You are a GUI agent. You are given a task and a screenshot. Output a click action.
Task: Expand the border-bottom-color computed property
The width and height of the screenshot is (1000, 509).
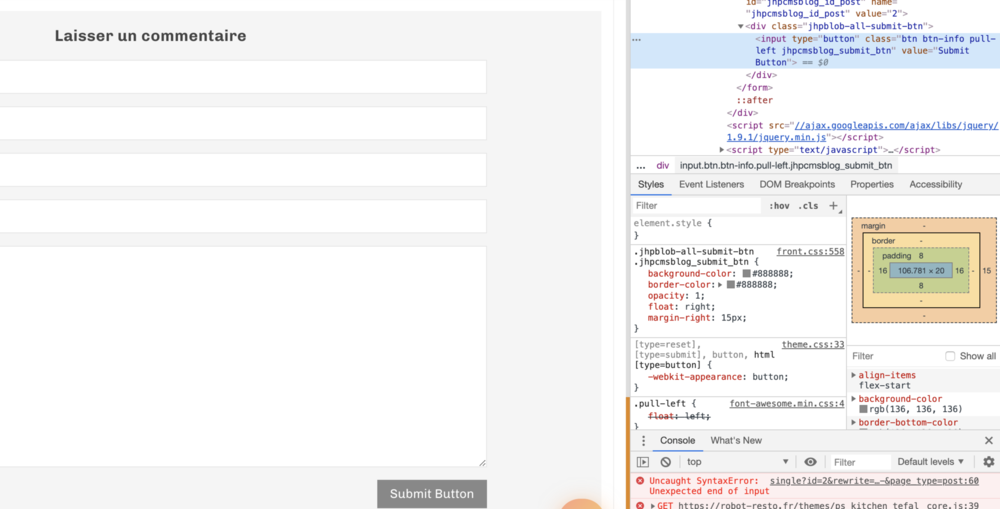click(854, 422)
